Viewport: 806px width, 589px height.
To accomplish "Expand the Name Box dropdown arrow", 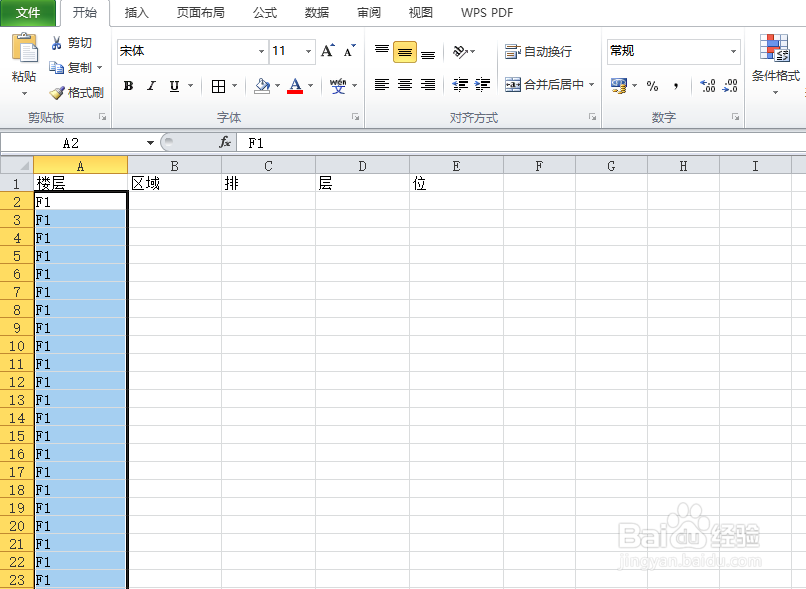I will 150,143.
